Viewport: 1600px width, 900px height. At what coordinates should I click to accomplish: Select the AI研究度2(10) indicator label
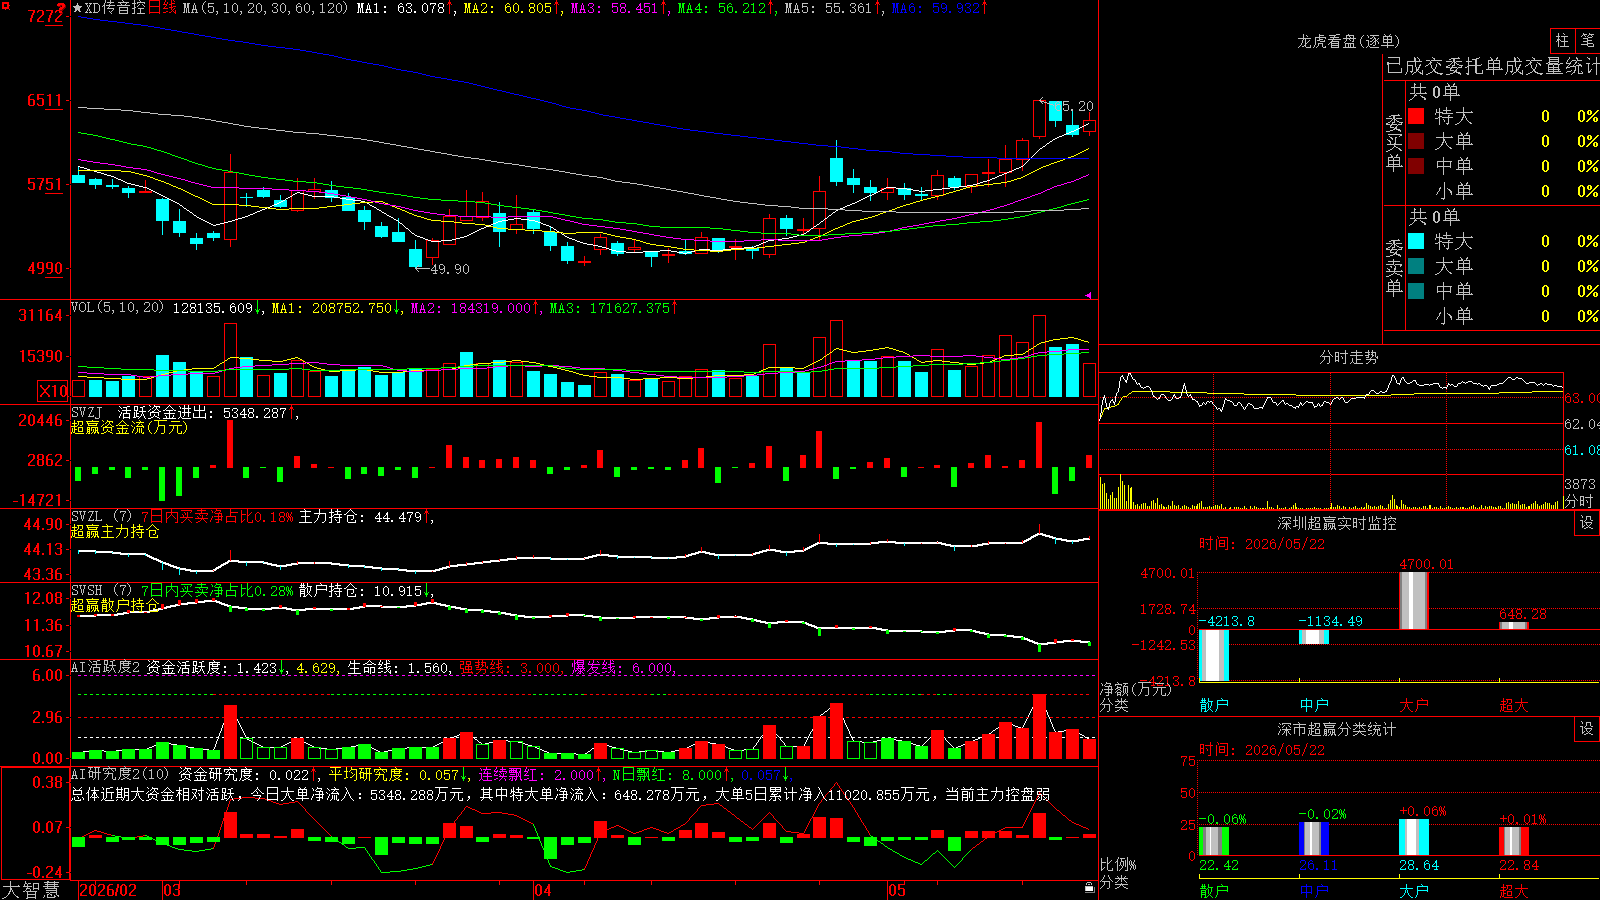[x=120, y=775]
